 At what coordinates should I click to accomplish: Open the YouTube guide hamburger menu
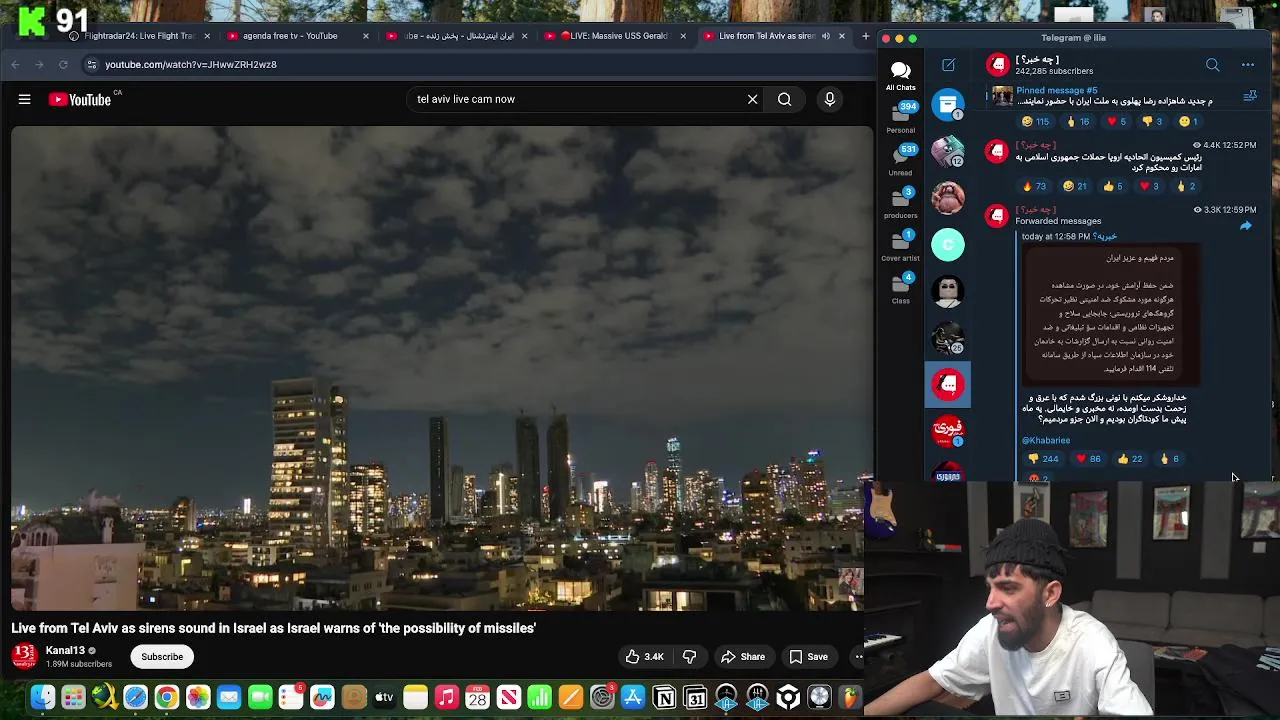24,99
